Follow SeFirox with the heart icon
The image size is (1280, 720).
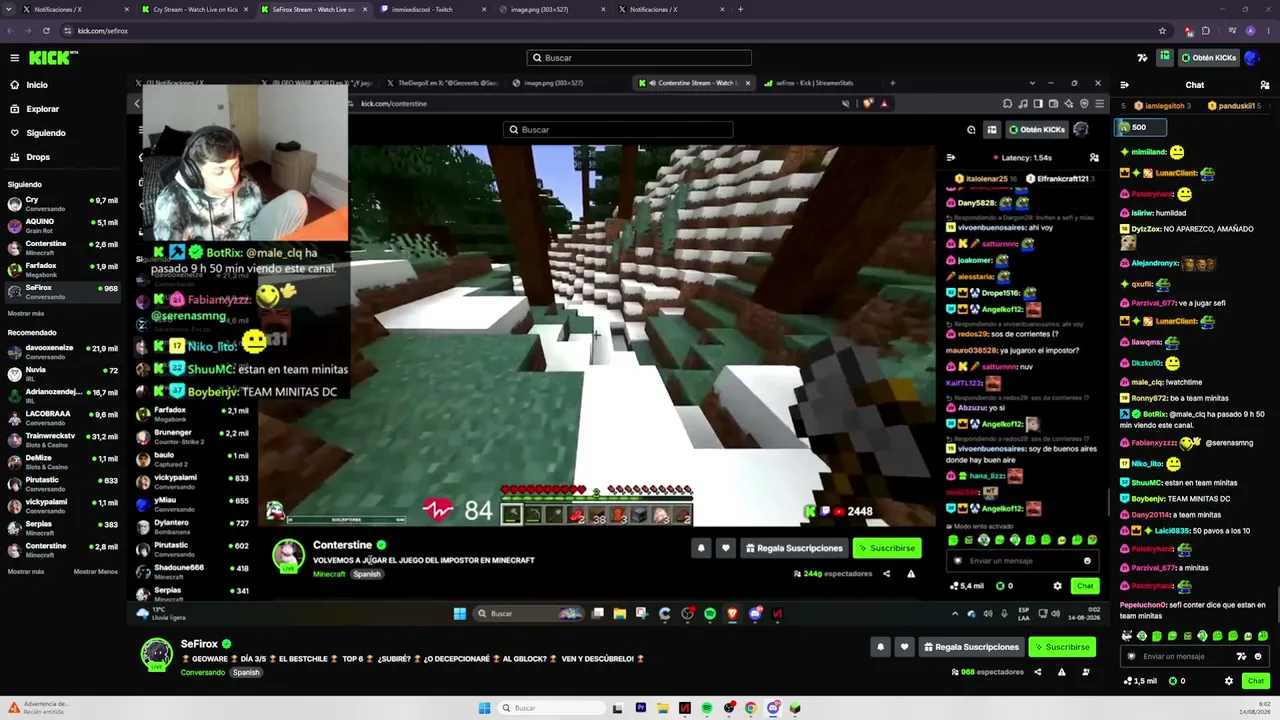[x=904, y=647]
